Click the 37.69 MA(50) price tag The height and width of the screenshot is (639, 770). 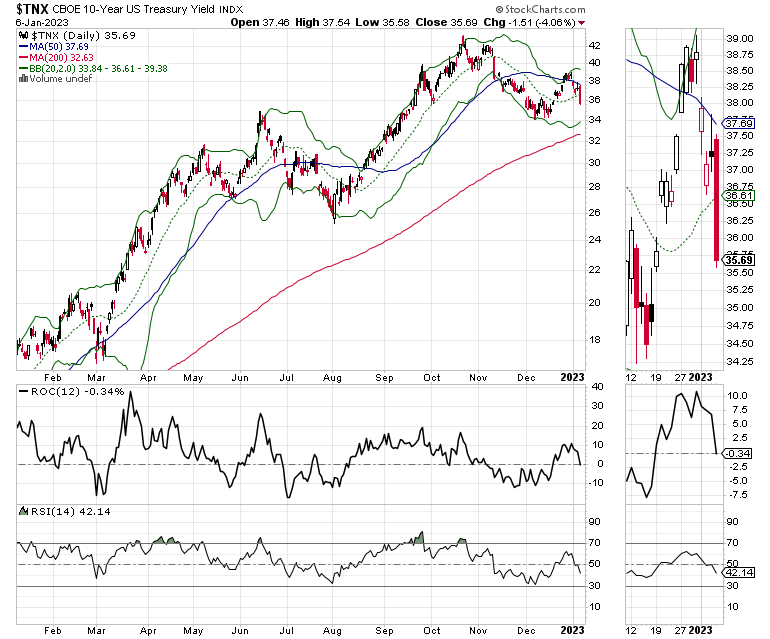[x=739, y=123]
